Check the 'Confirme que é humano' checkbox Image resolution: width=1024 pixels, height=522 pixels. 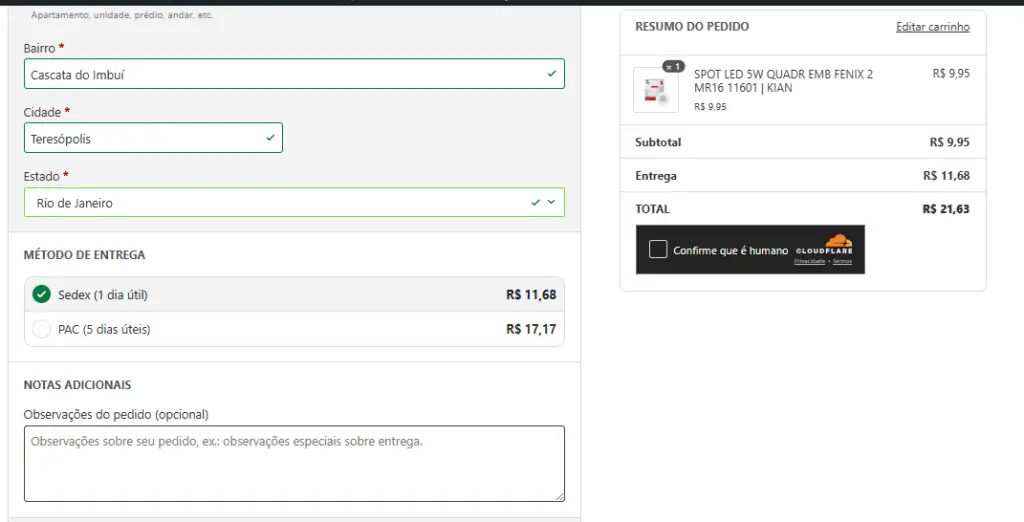tap(657, 250)
